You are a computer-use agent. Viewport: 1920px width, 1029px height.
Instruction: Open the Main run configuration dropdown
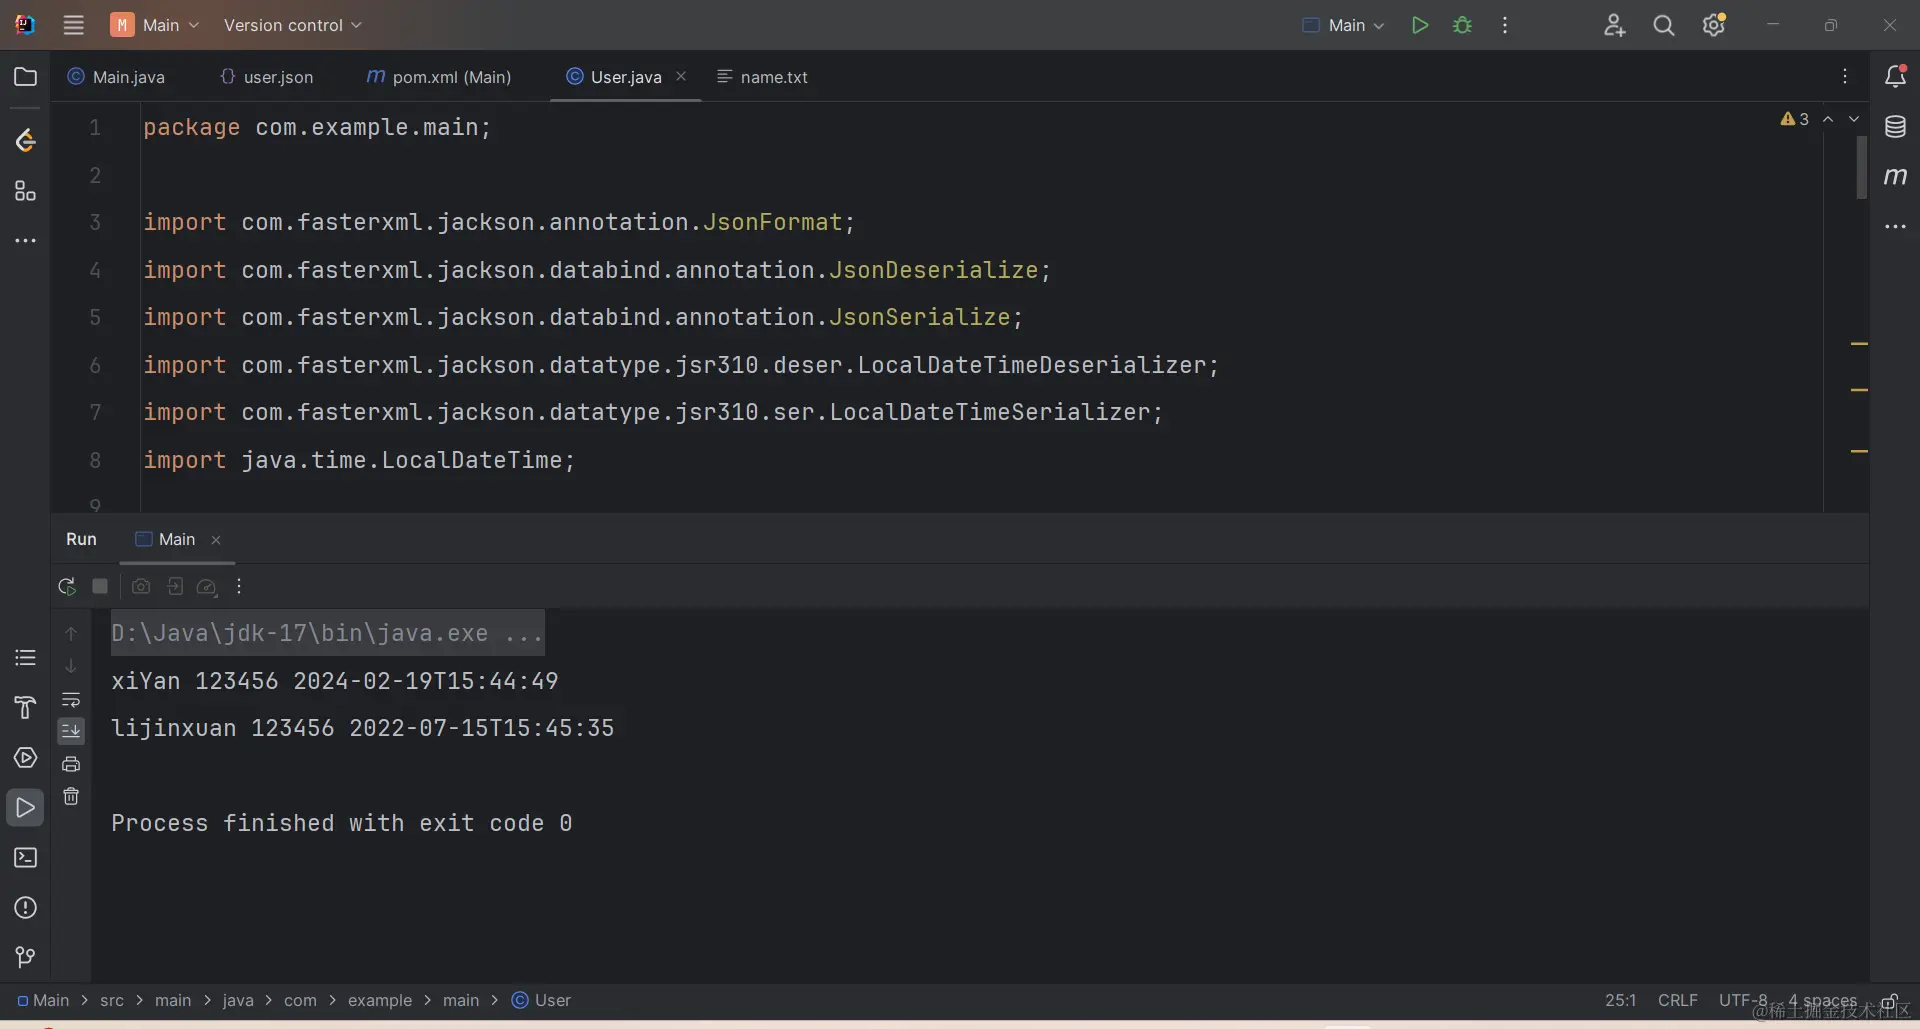tap(1343, 25)
